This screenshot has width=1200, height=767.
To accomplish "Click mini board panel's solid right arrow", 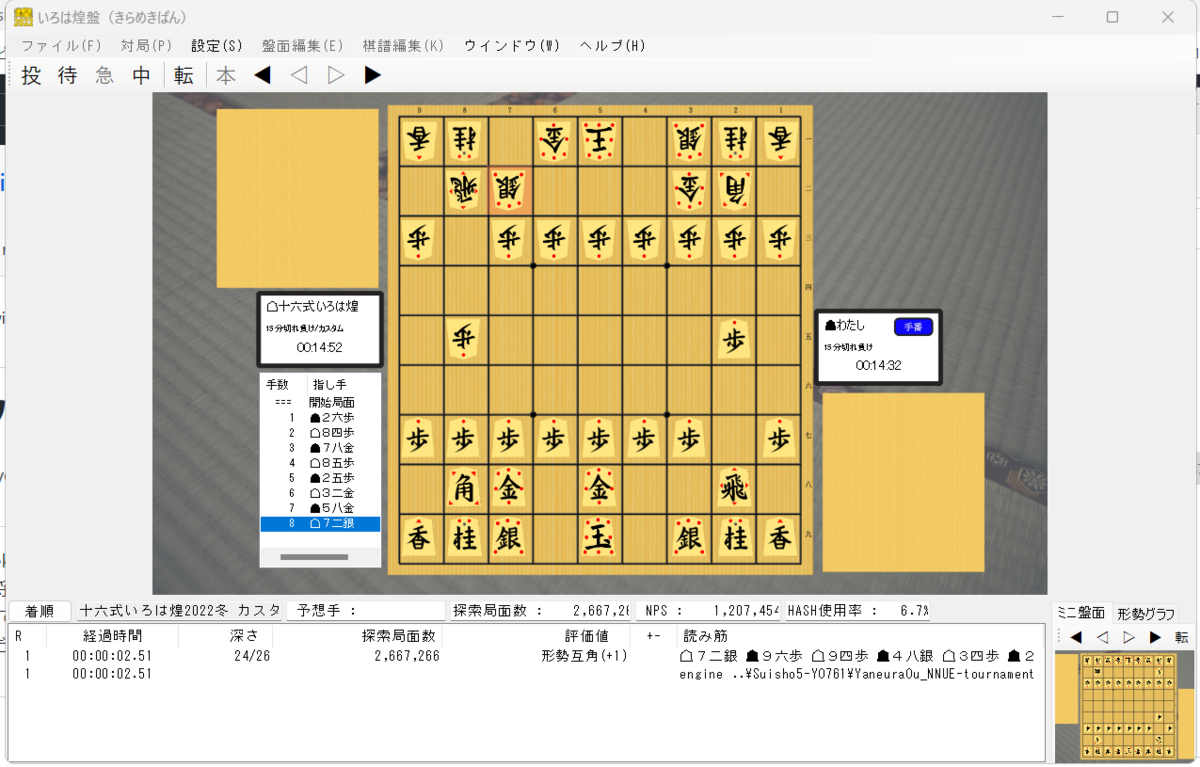I will (x=1155, y=637).
